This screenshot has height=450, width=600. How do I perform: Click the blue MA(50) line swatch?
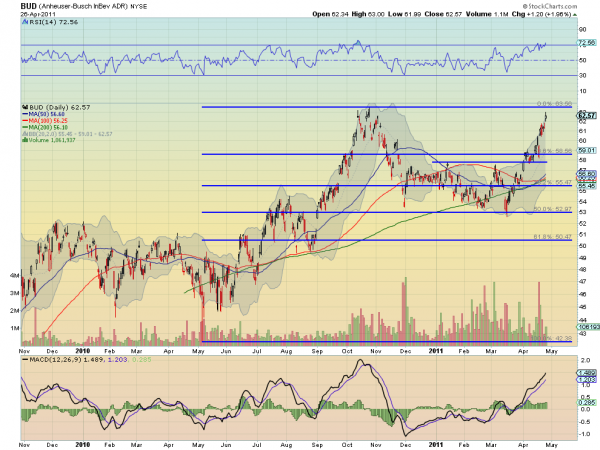point(25,114)
